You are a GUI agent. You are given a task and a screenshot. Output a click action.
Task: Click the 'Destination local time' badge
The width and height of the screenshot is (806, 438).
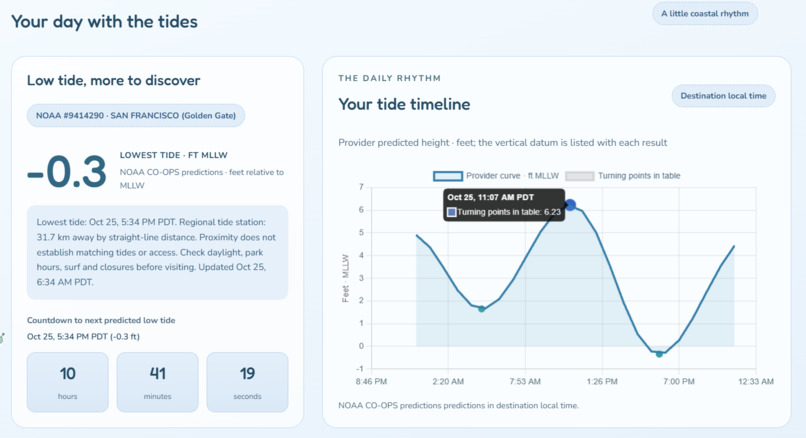[x=723, y=96]
